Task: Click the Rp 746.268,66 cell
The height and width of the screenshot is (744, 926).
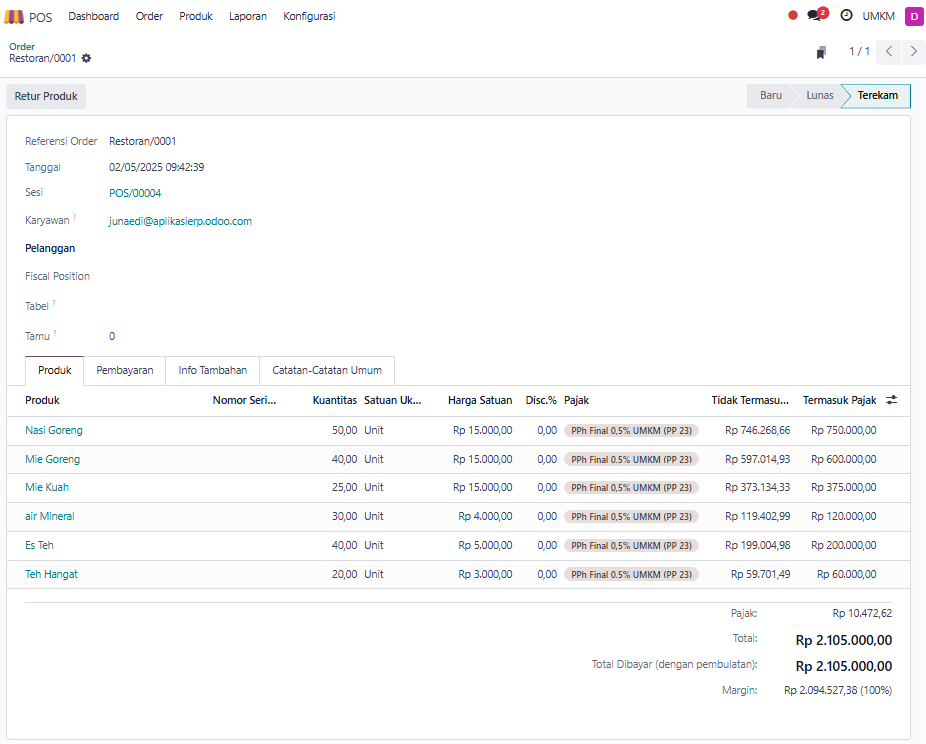Action: (757, 430)
